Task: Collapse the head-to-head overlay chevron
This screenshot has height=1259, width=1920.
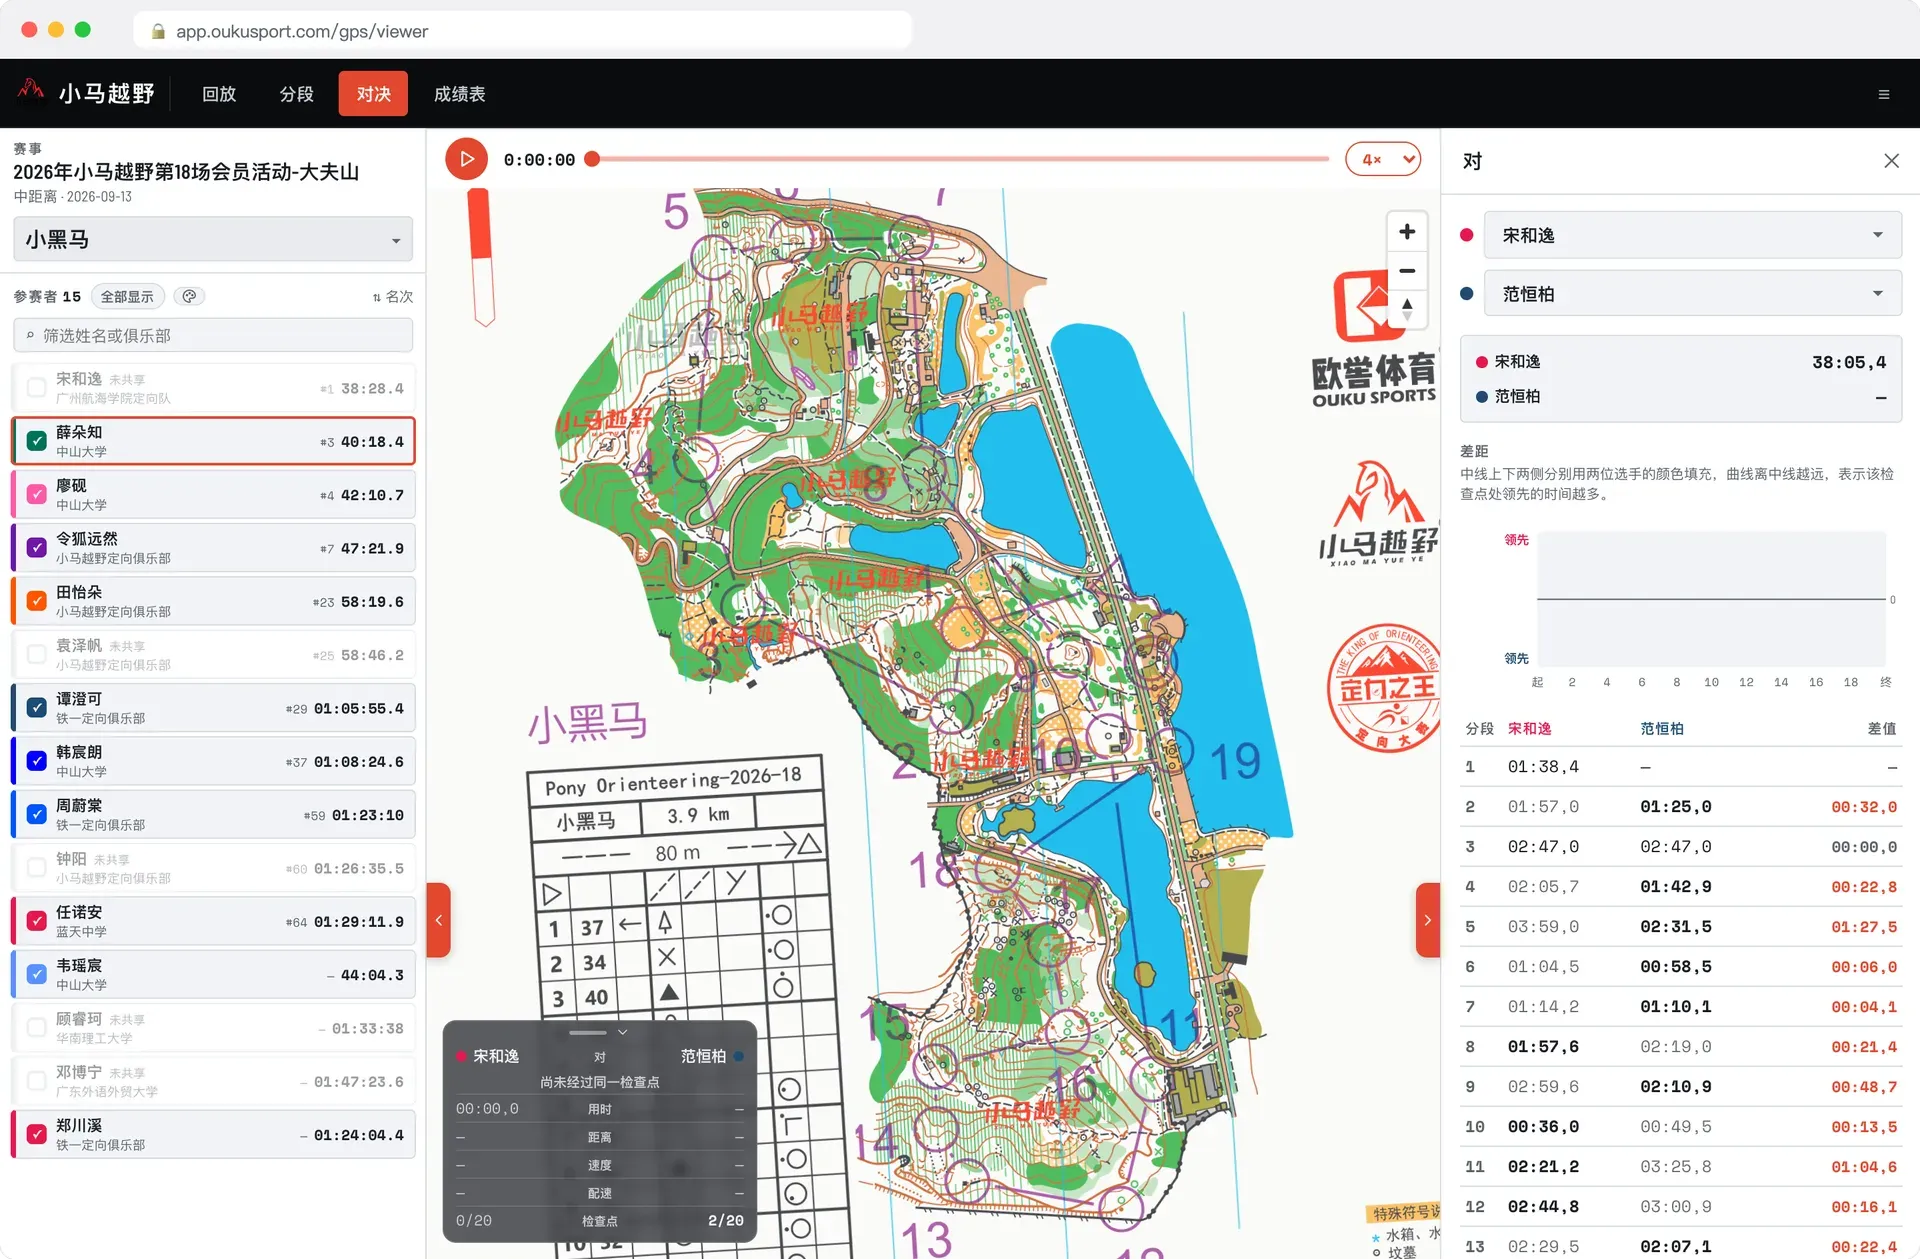Action: 622,1032
